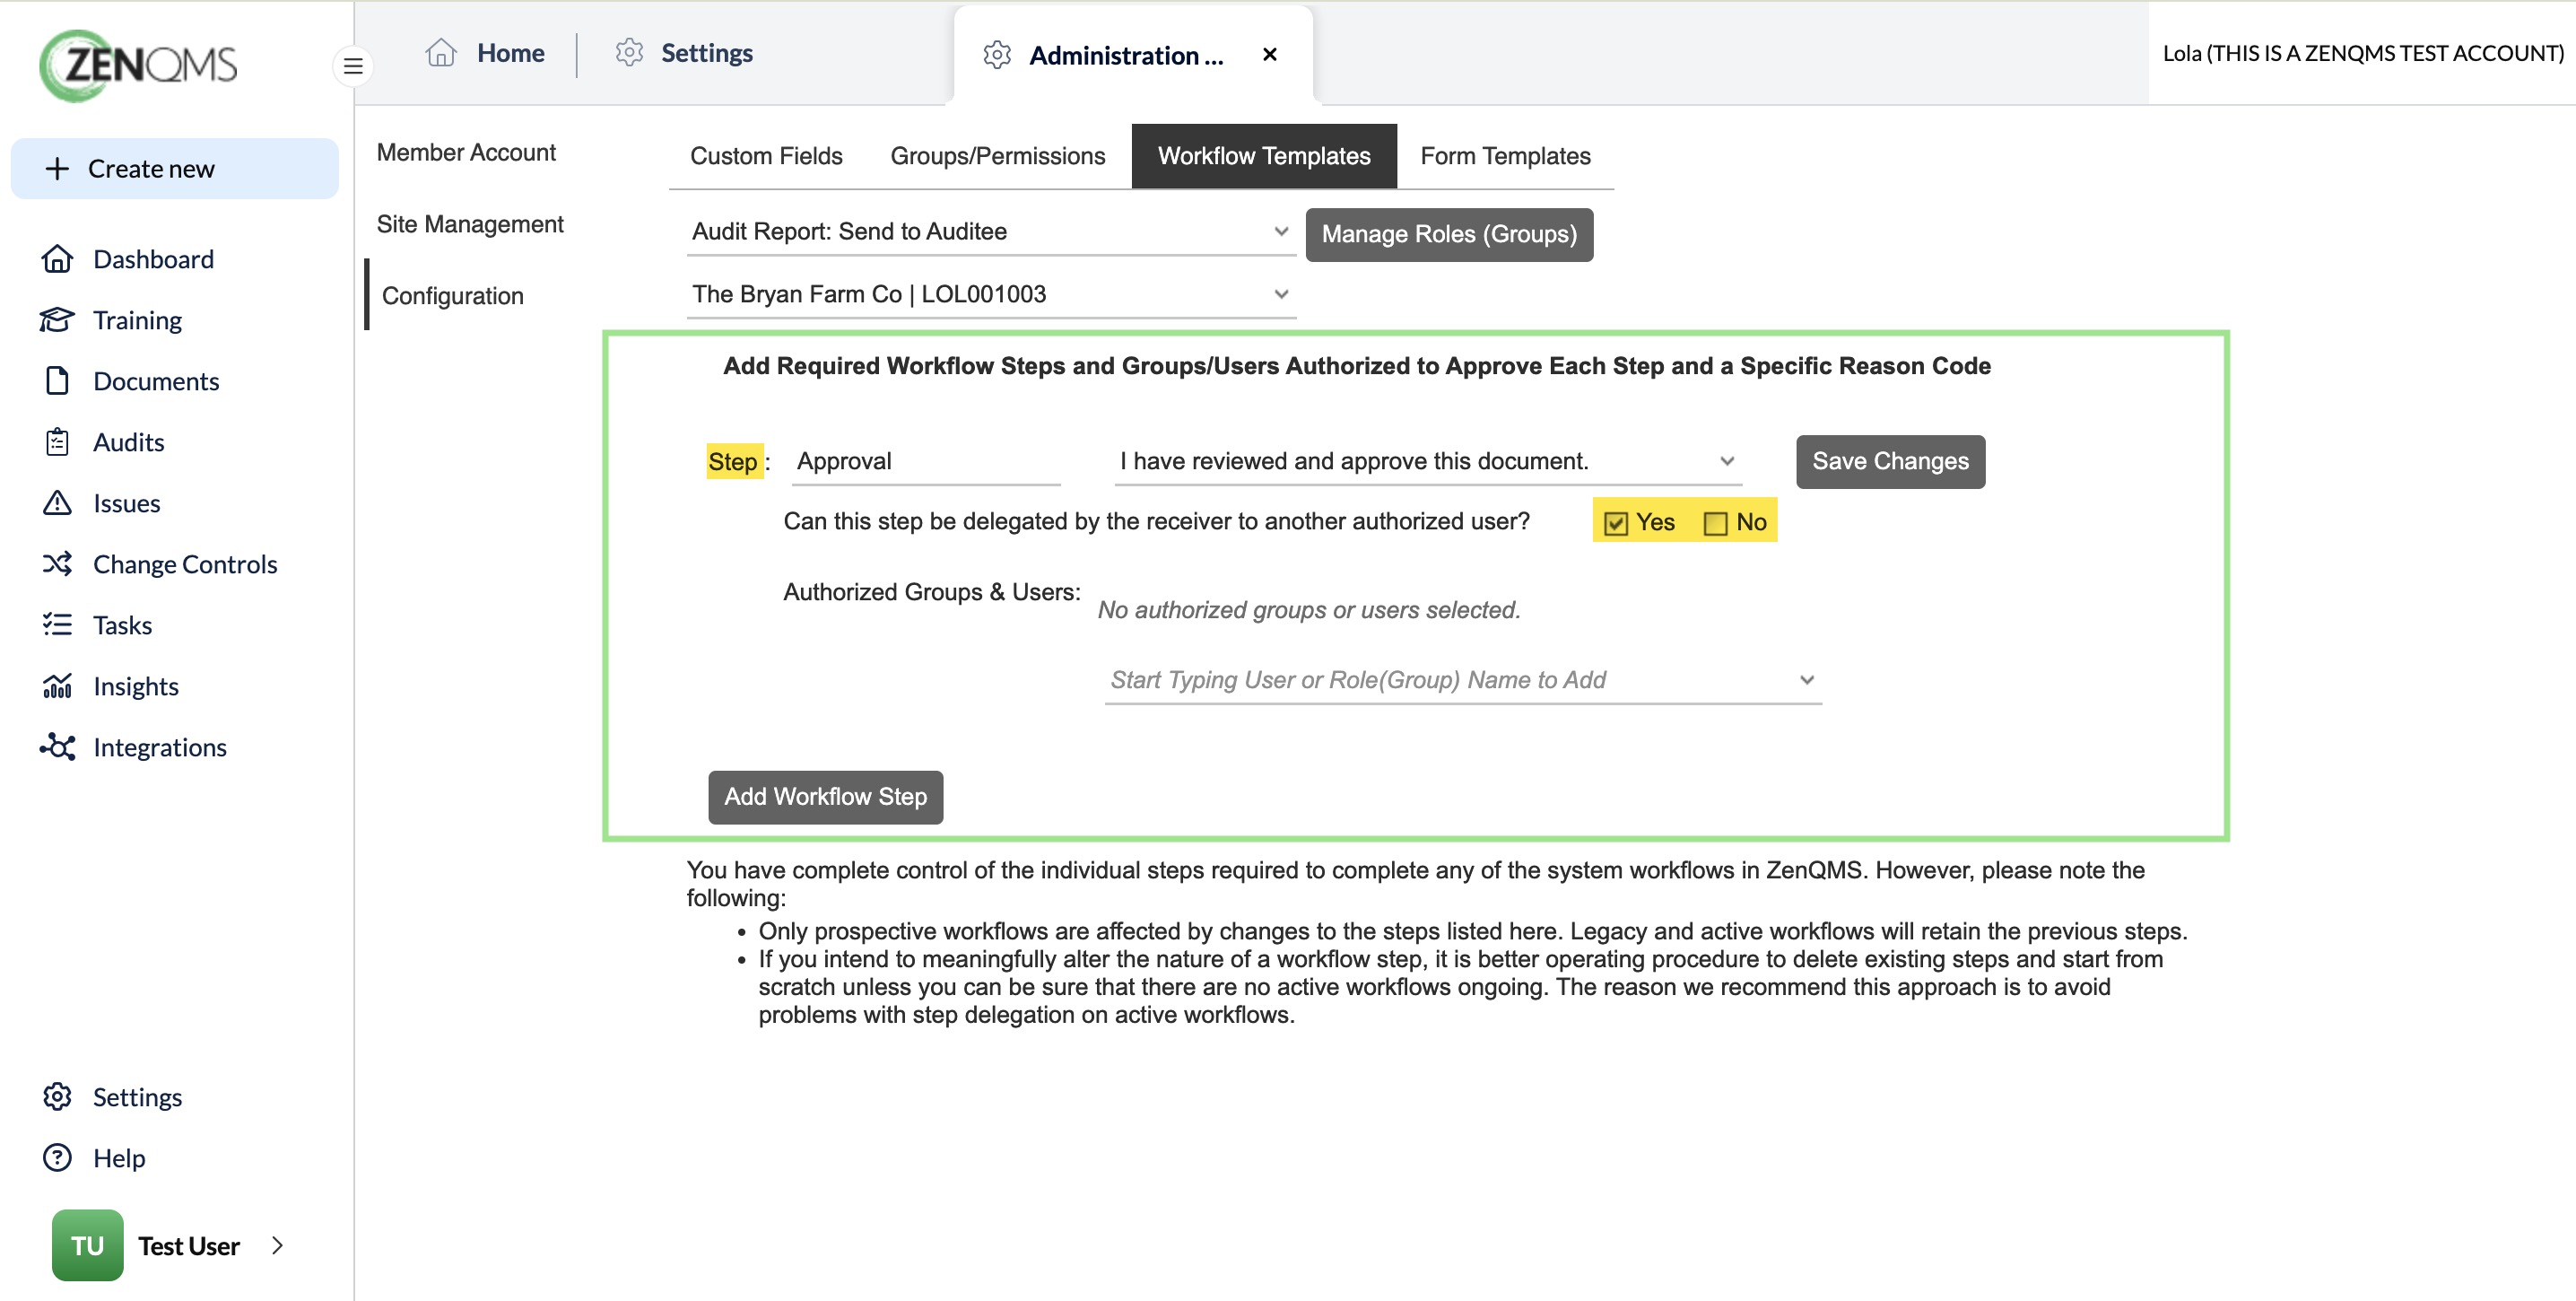
Task: Open the reason code dropdown for approval
Action: pyautogui.click(x=1428, y=461)
